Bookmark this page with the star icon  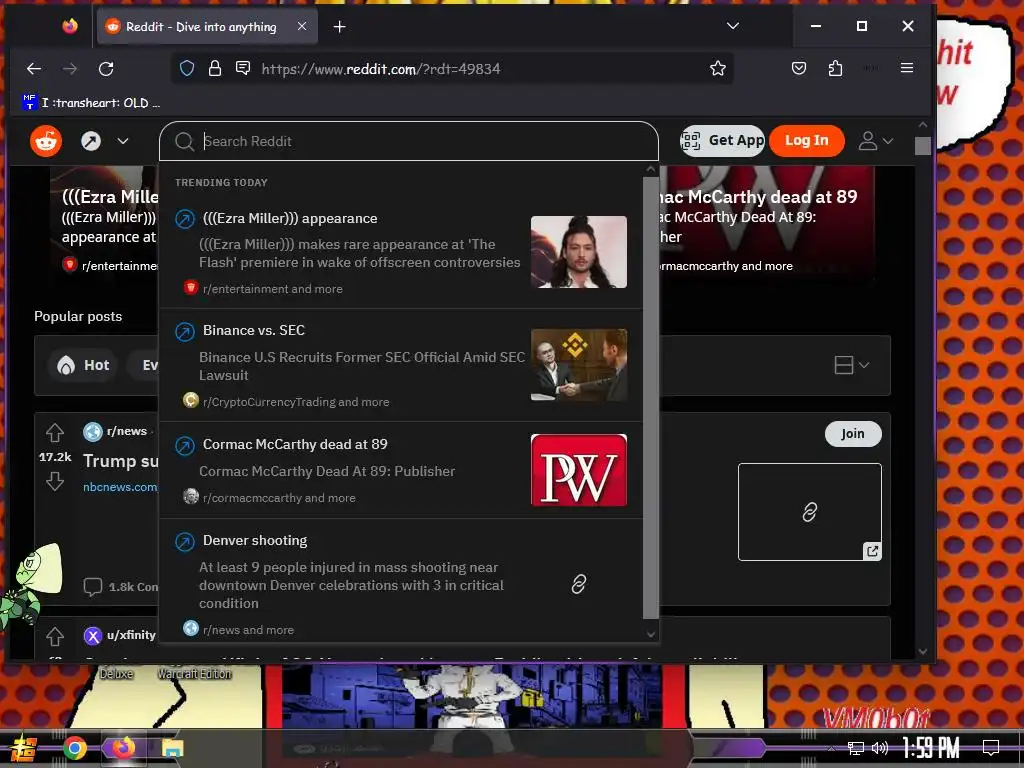click(718, 69)
